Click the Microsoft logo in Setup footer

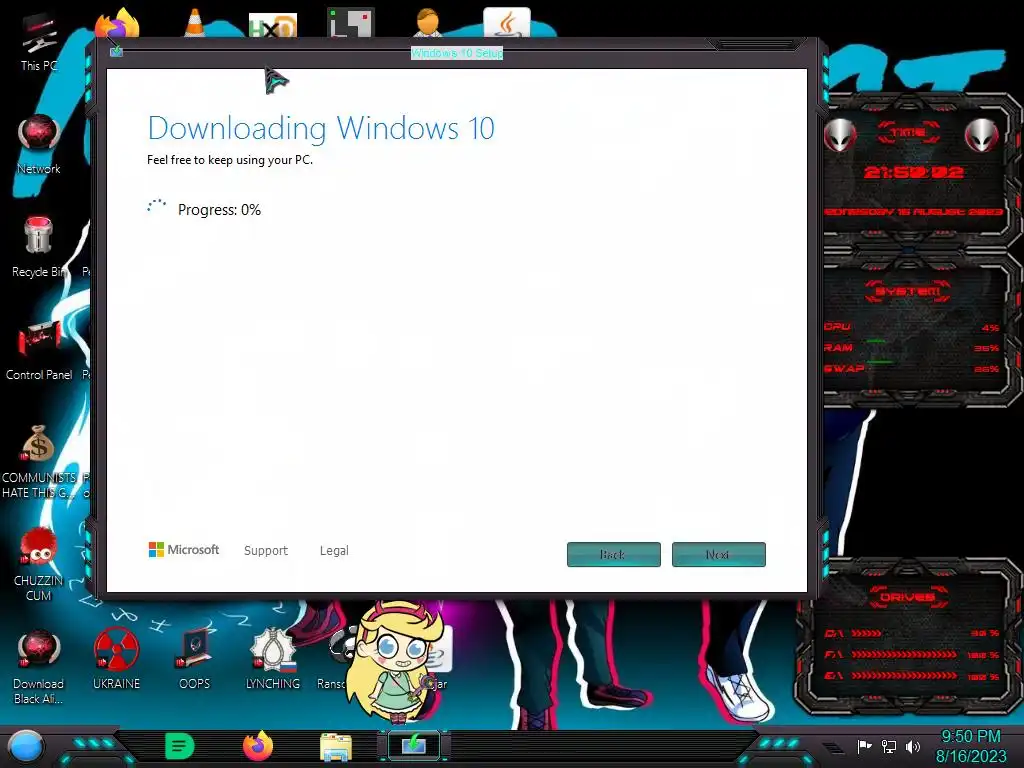click(184, 550)
